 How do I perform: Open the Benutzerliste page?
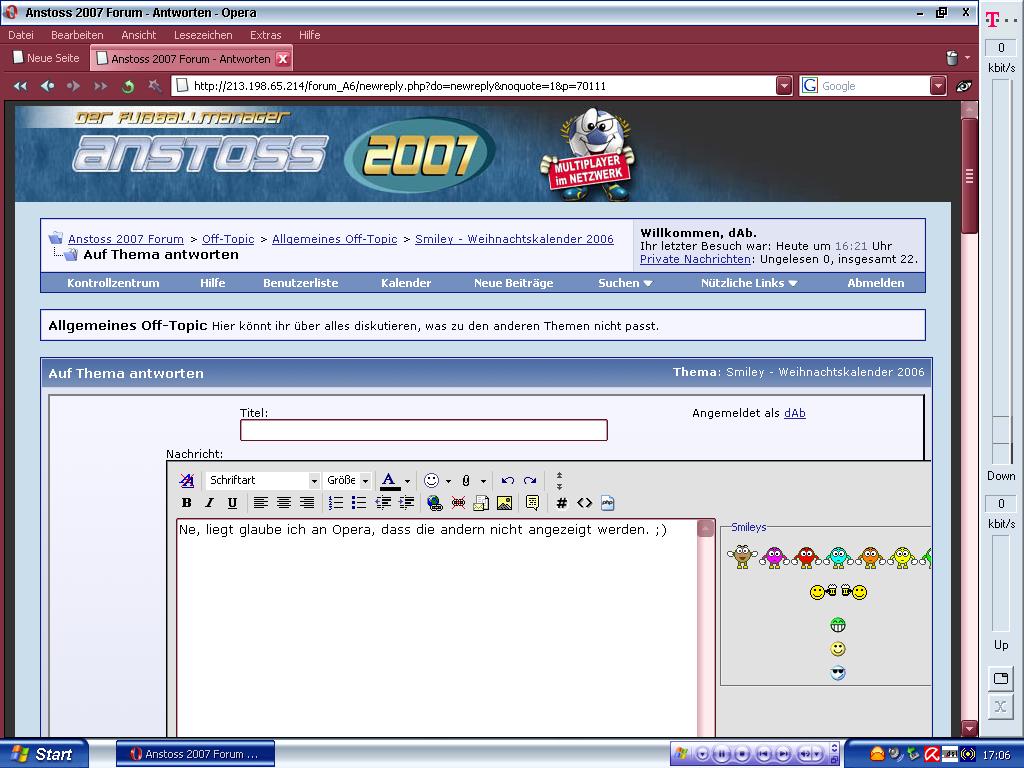pos(300,283)
